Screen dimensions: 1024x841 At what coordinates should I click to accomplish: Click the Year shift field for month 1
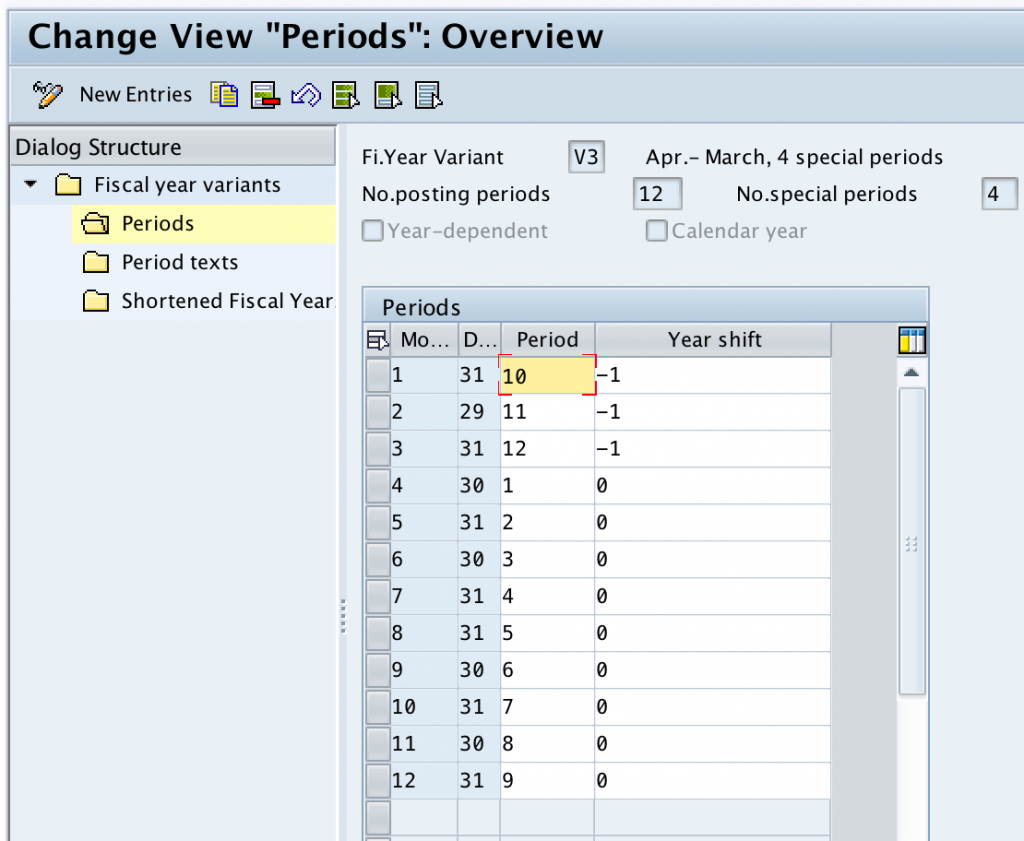pos(712,375)
